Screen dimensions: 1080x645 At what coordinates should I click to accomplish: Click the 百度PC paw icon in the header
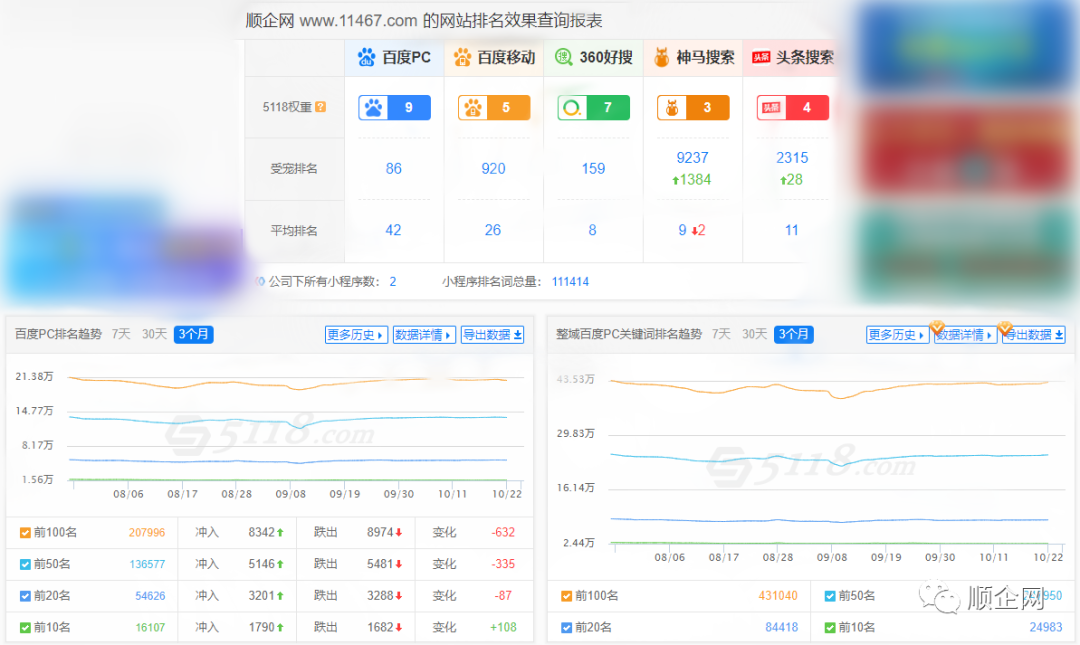tap(366, 57)
